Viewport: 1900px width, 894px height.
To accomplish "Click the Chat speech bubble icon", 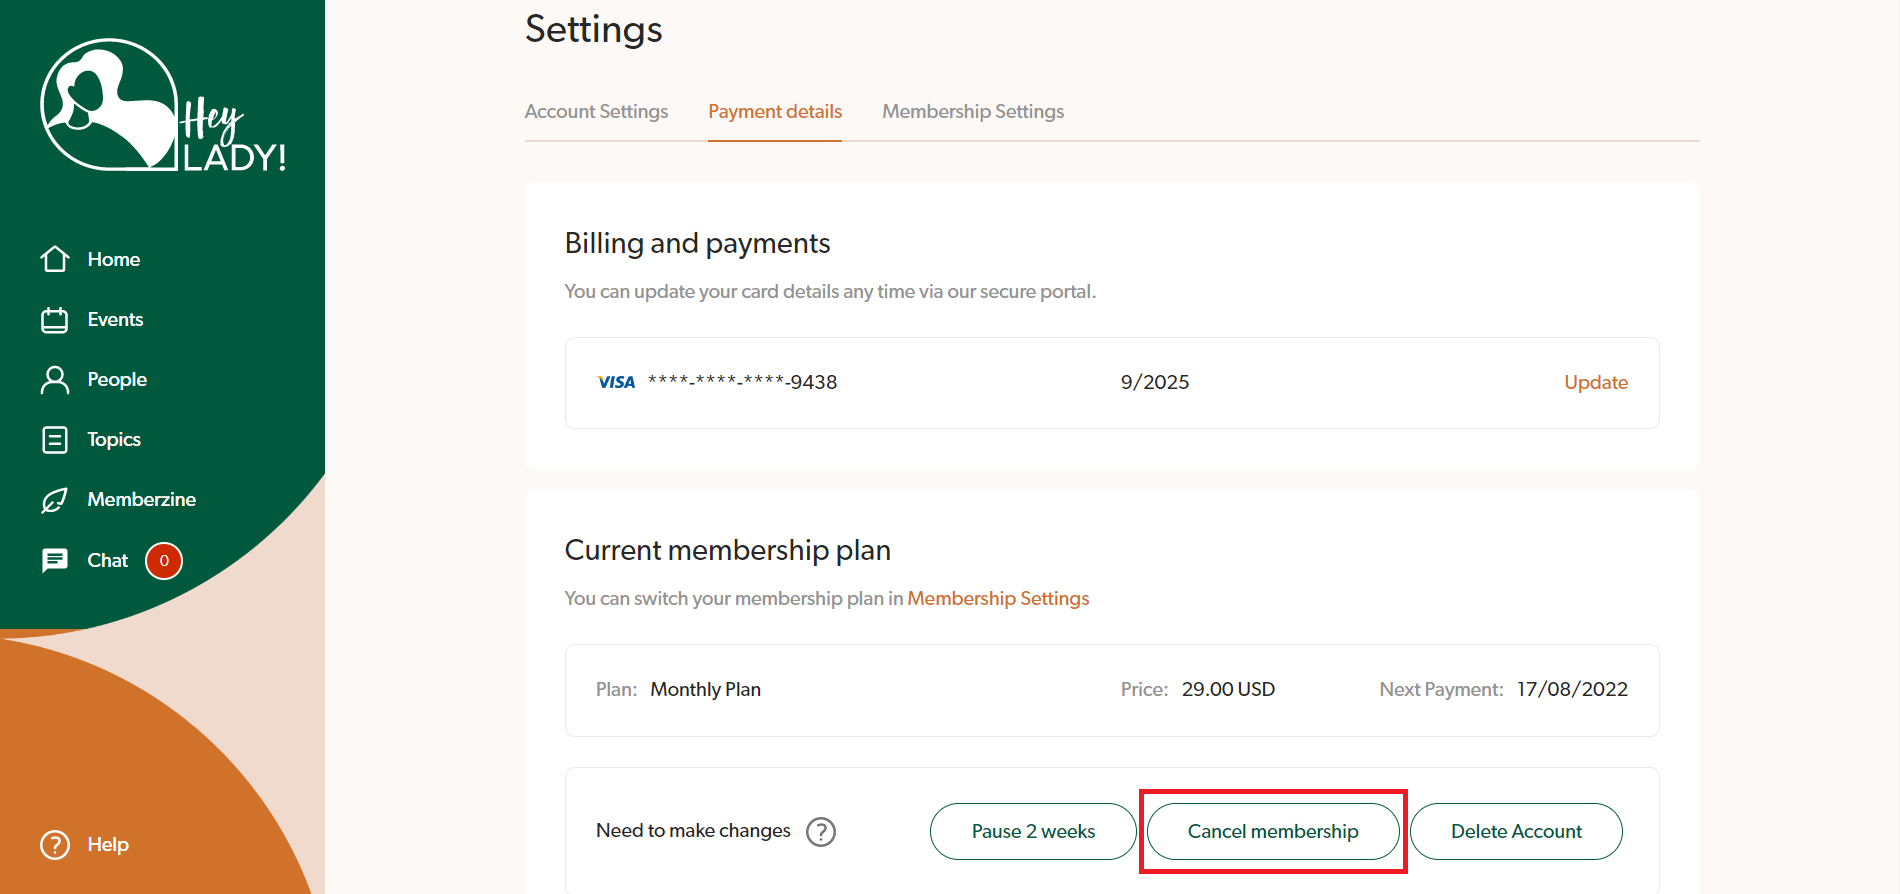I will tap(55, 560).
